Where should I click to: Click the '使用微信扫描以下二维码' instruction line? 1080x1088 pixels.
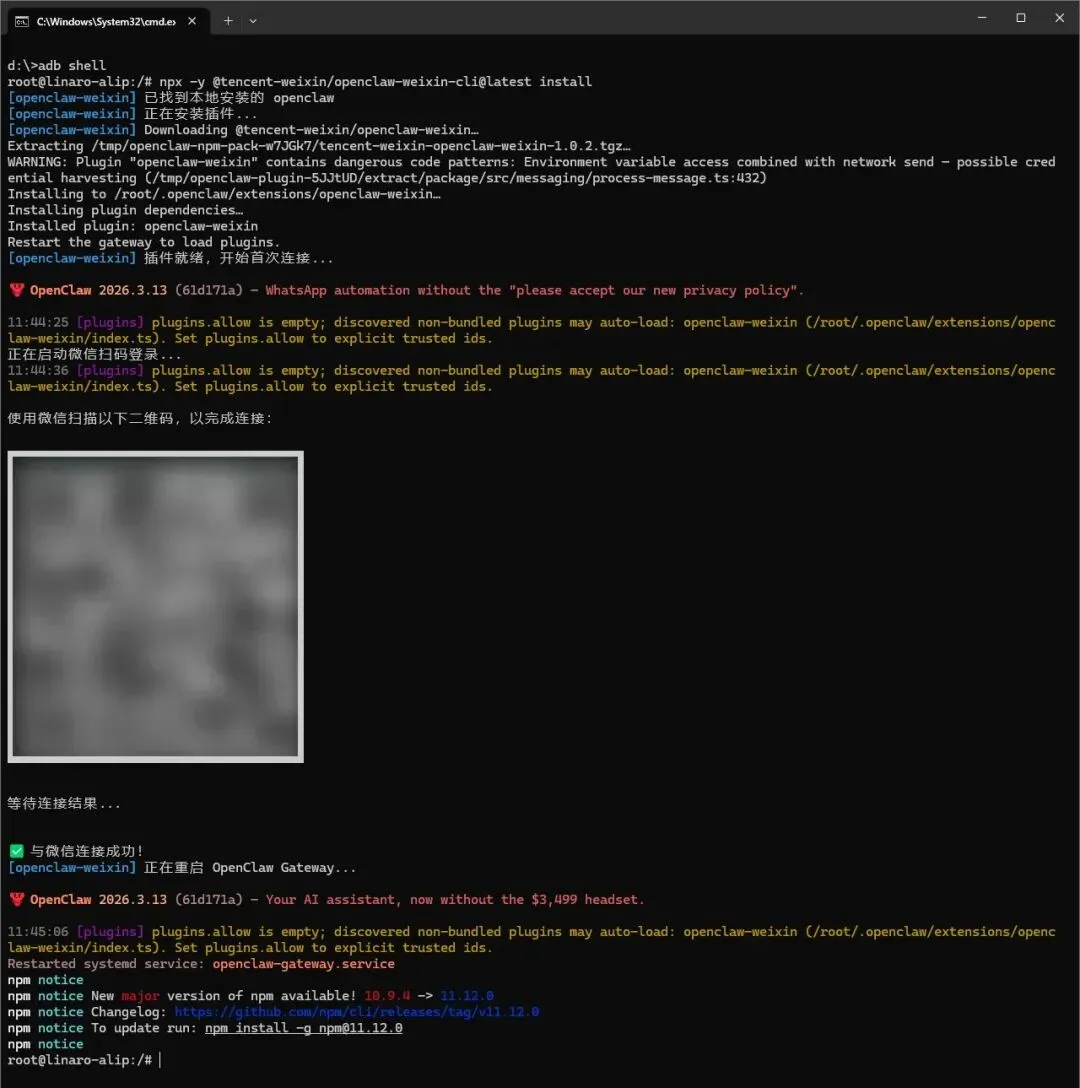(140, 418)
